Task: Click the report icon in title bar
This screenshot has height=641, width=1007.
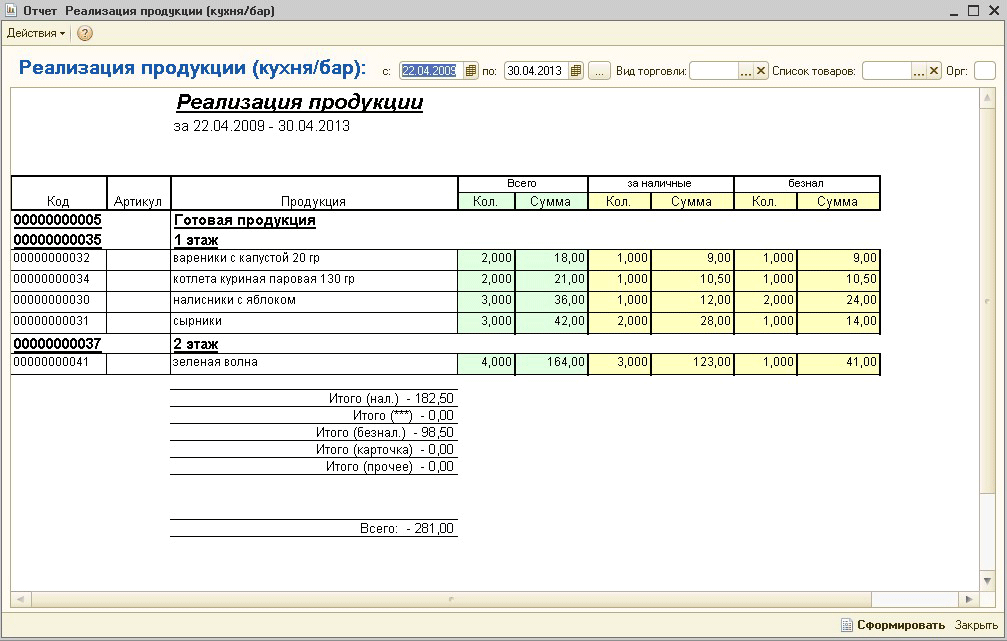Action: pyautogui.click(x=11, y=10)
